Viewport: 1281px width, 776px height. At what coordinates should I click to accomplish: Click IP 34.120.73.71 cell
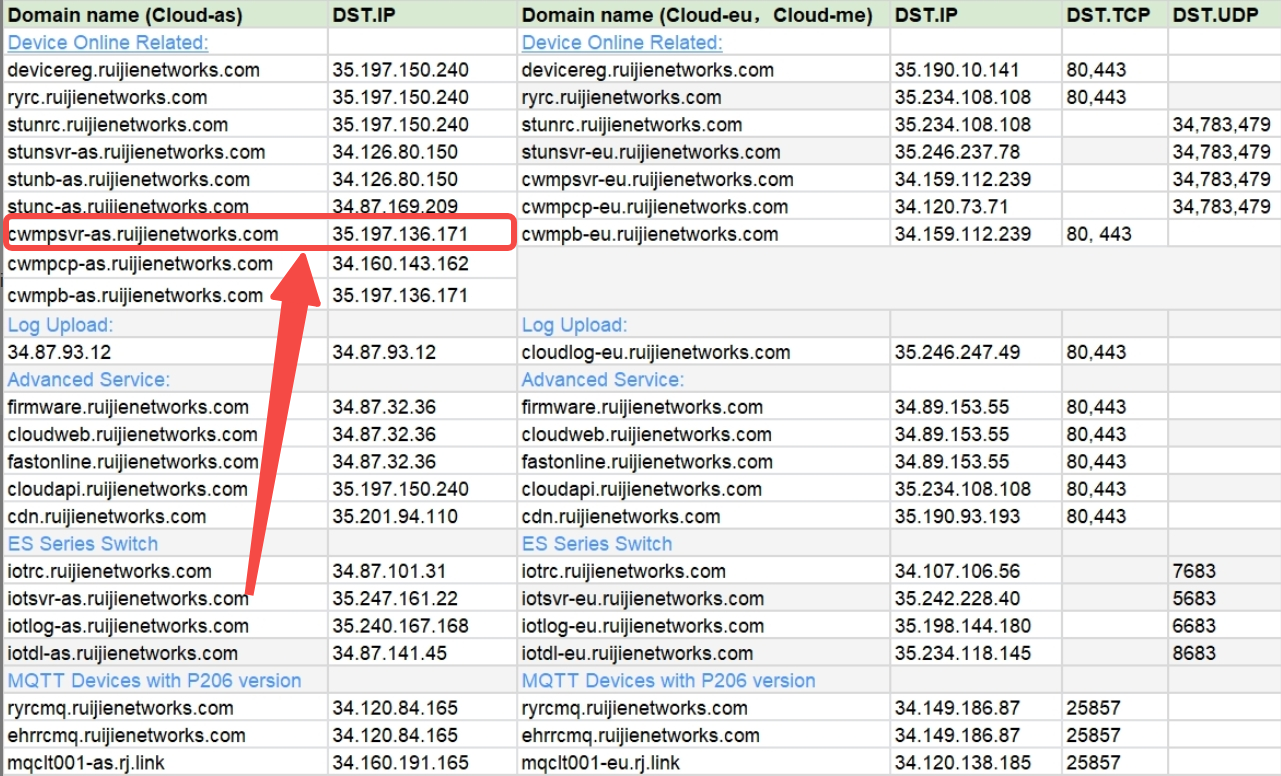click(976, 207)
